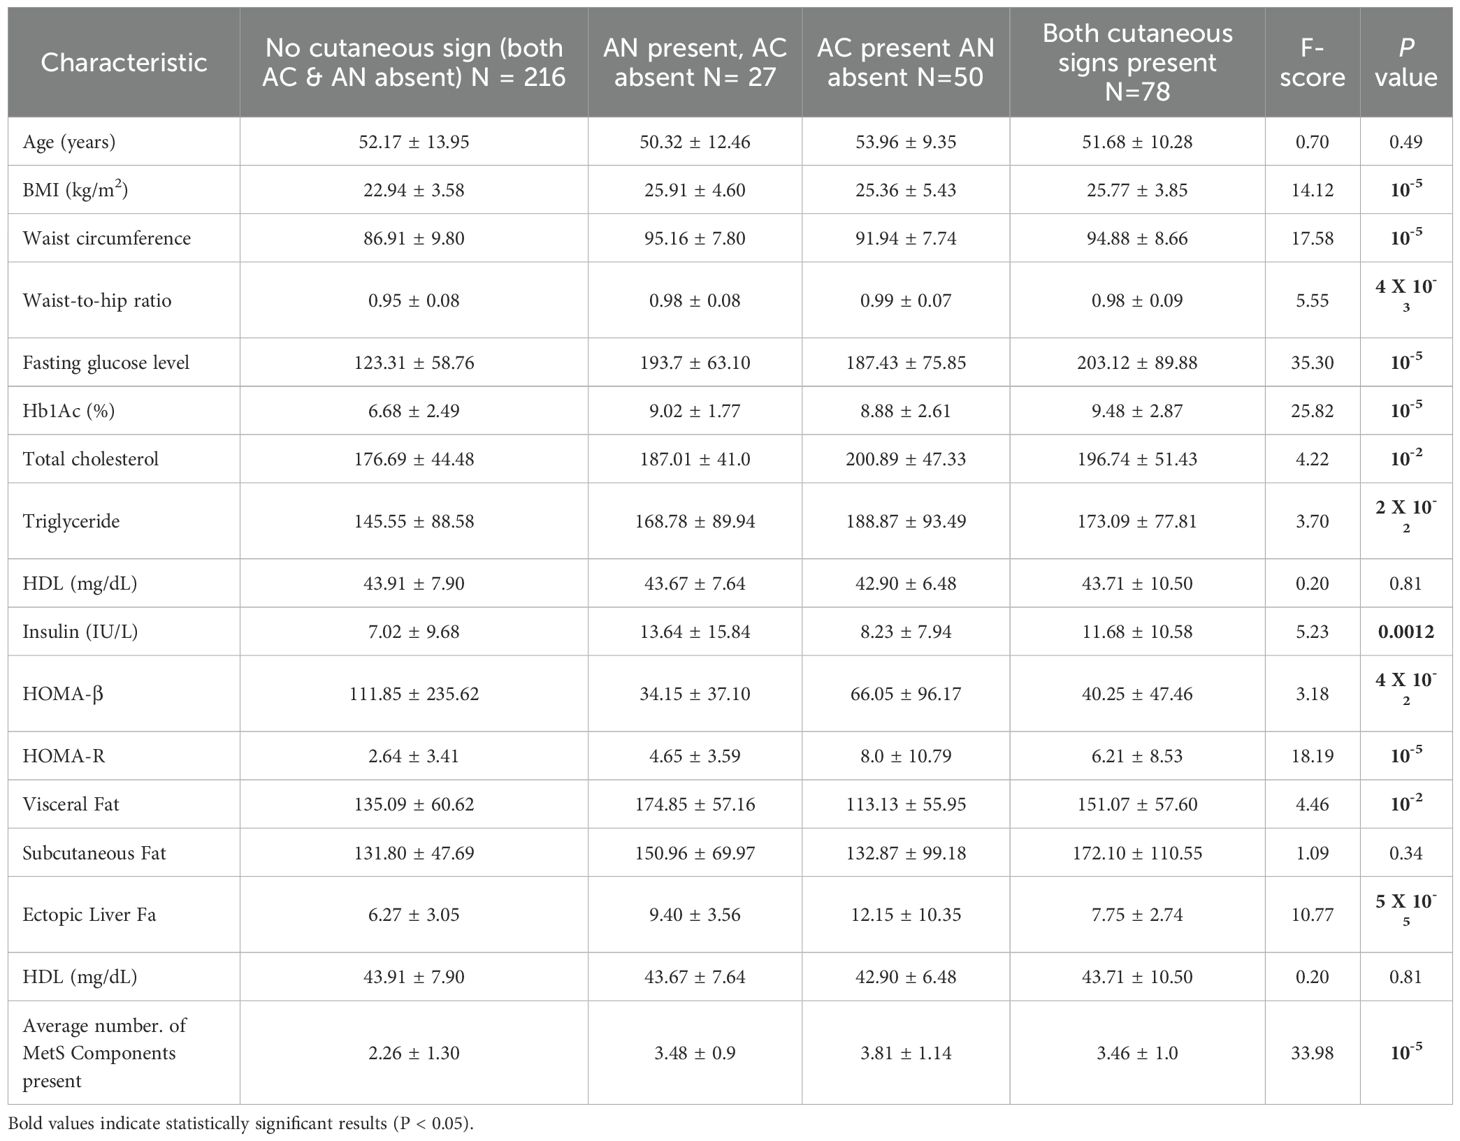The height and width of the screenshot is (1141, 1460).
Task: Click the Triglyceride row label
Action: (x=71, y=521)
